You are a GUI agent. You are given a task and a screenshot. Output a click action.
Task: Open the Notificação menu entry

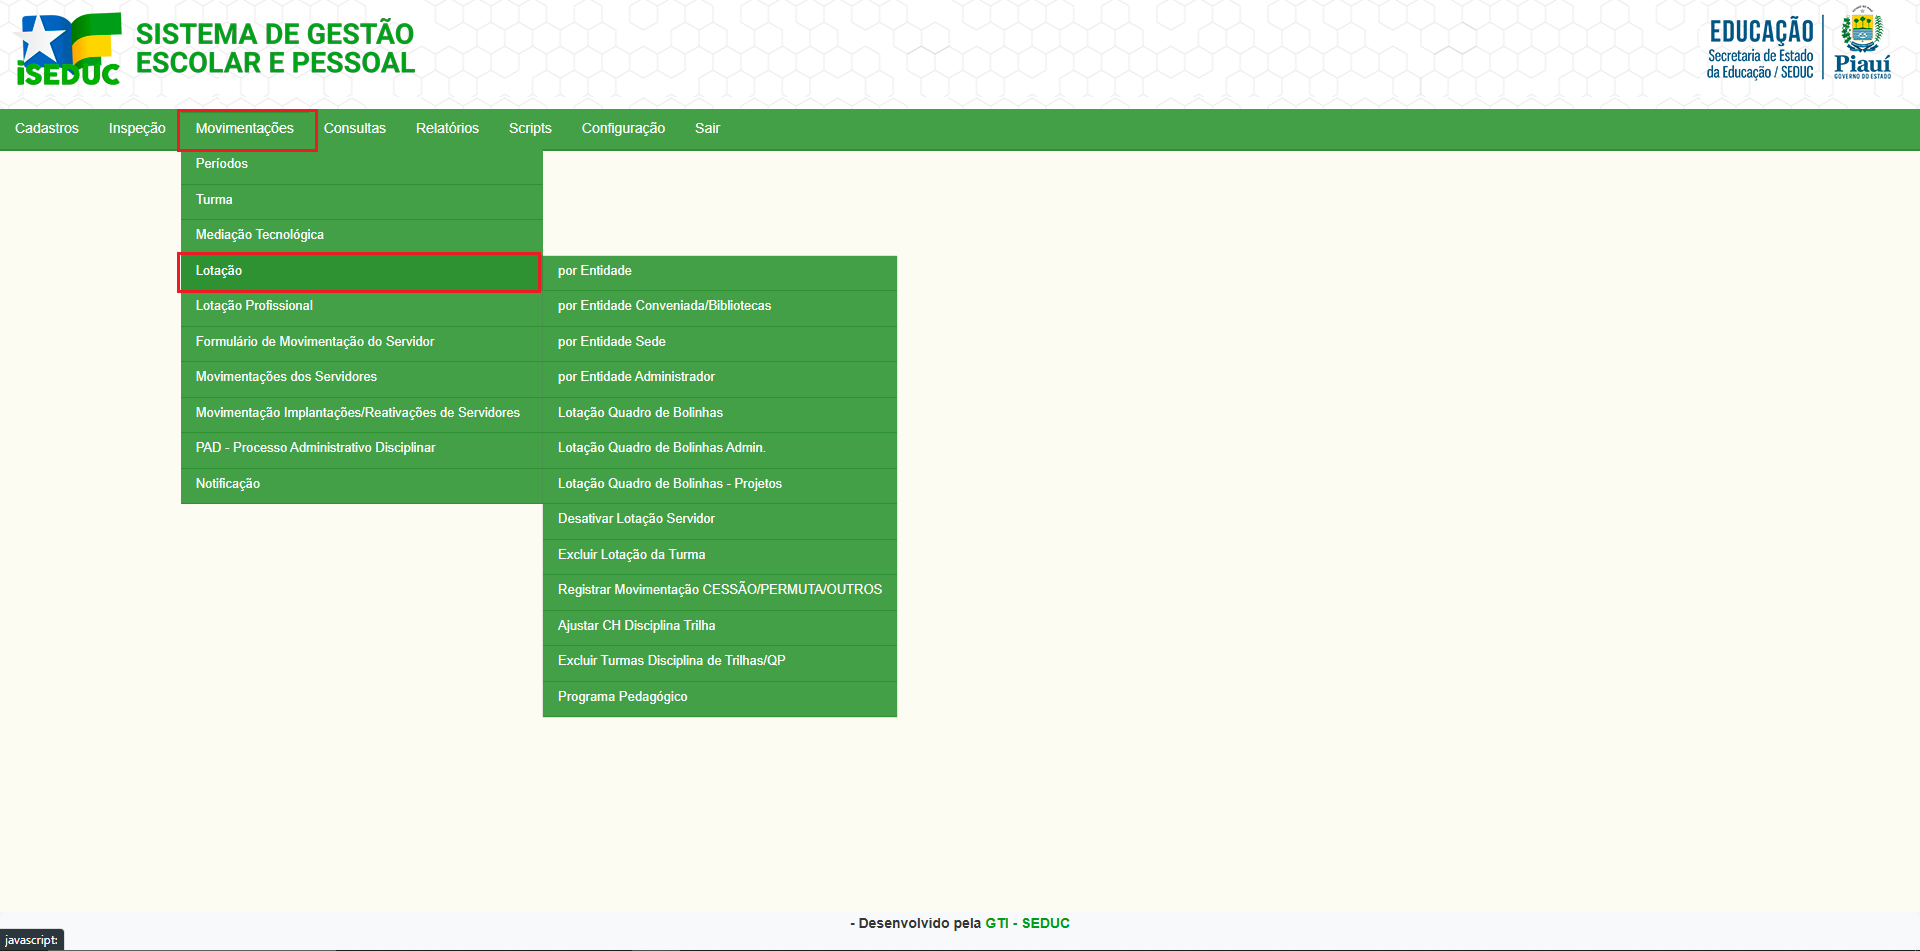point(228,484)
